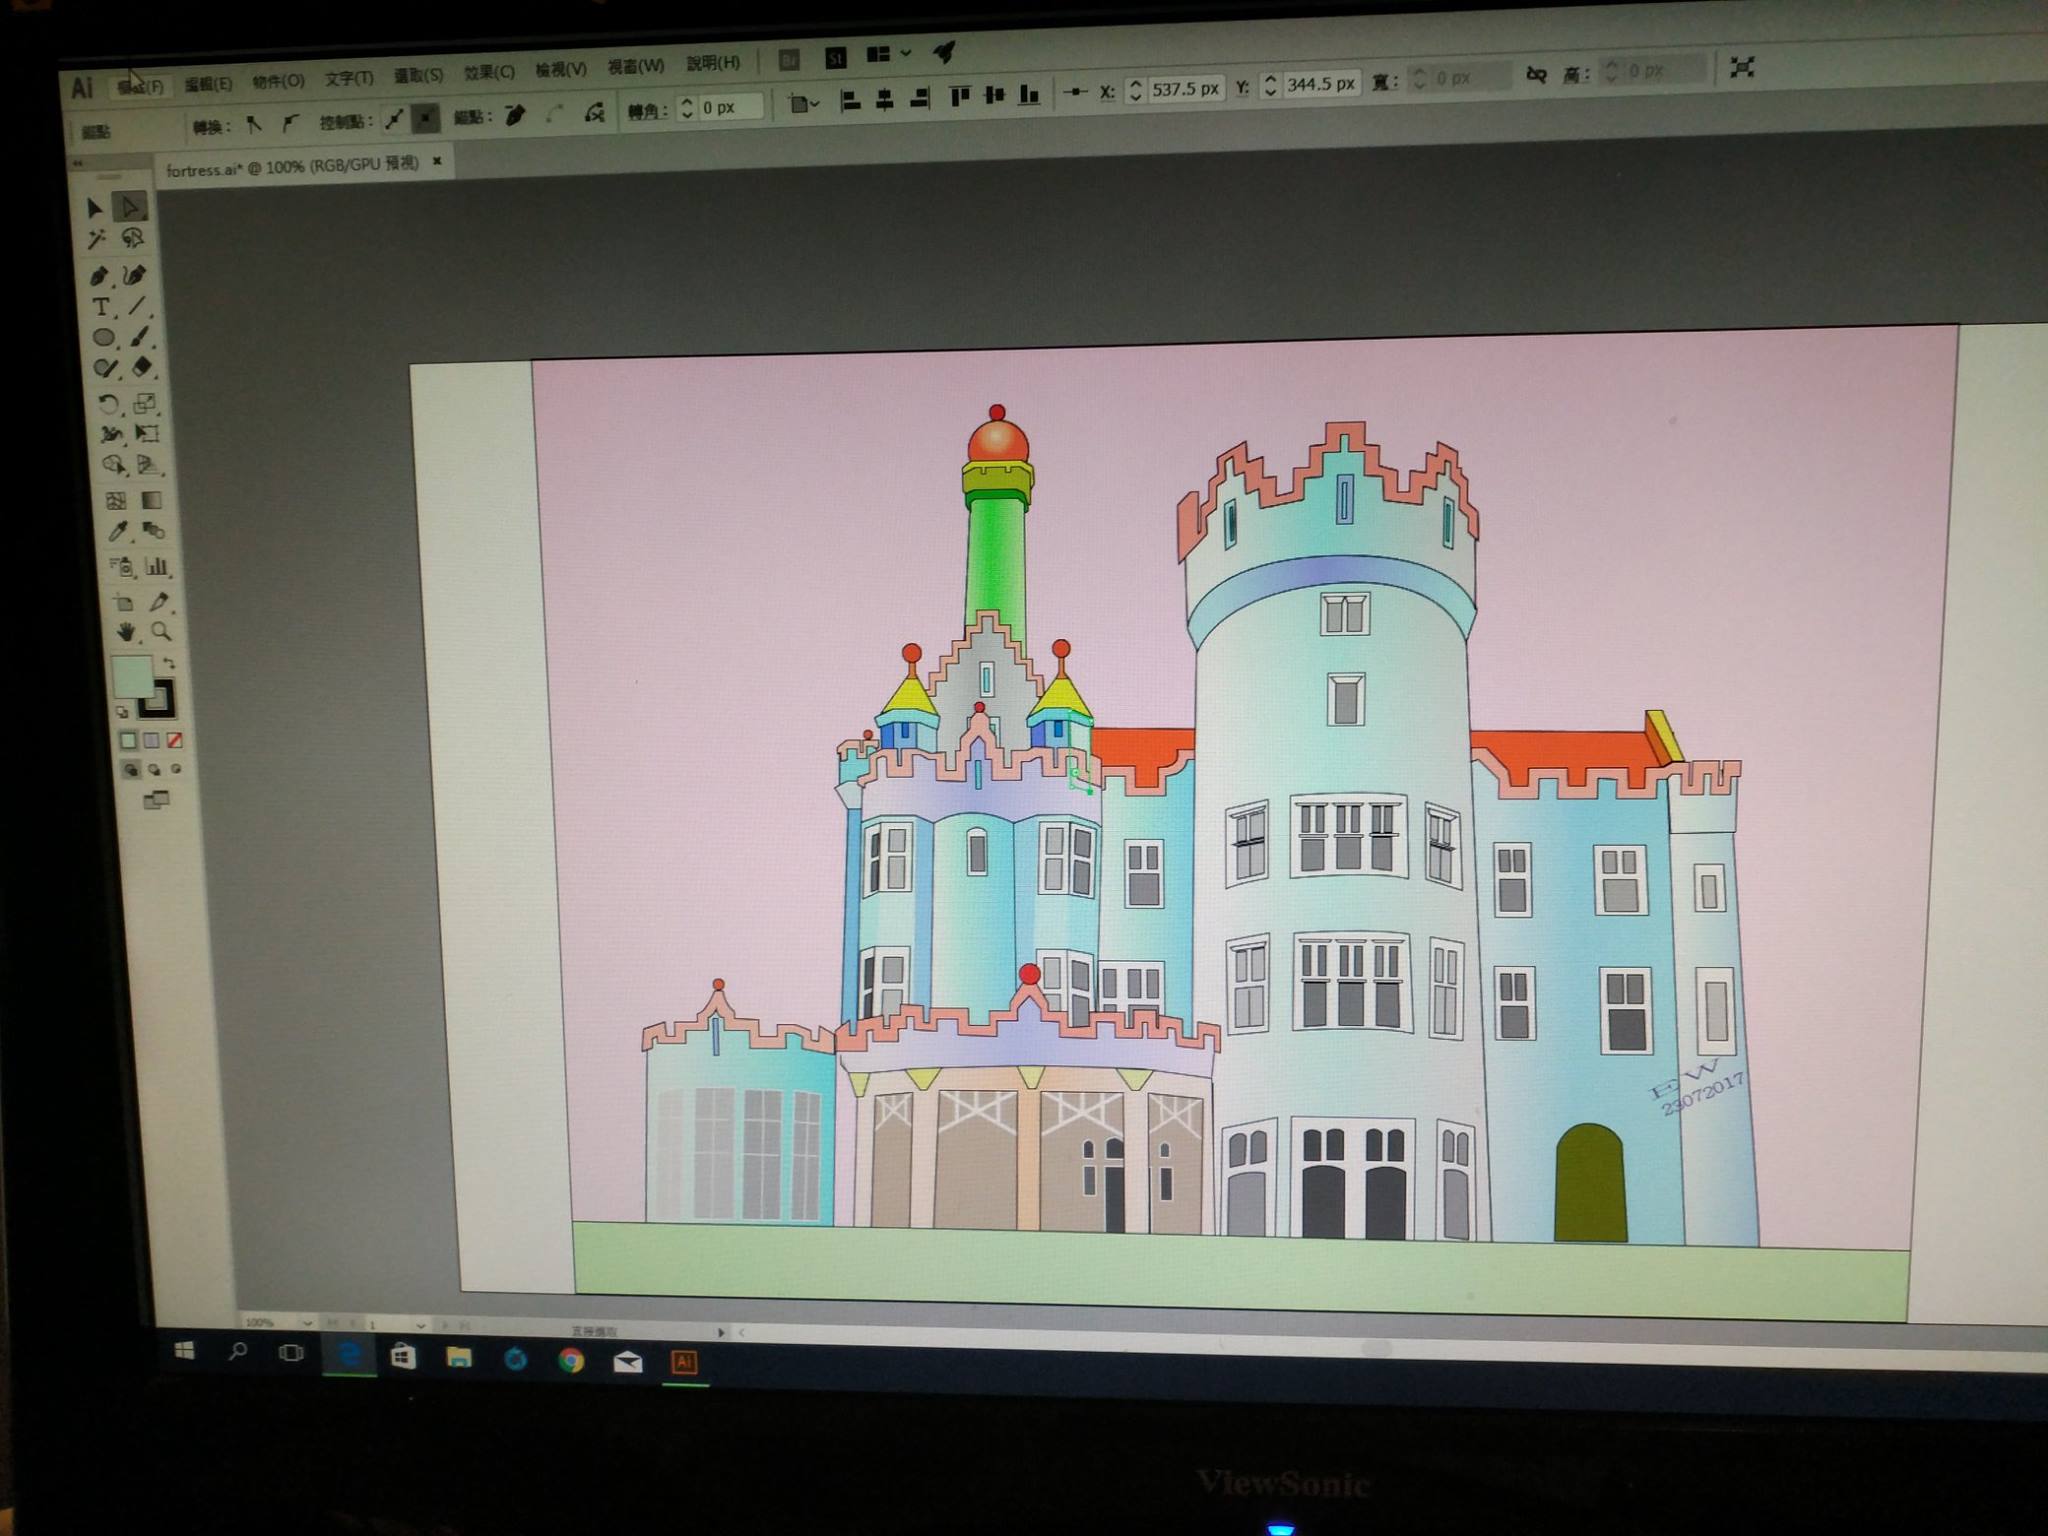Viewport: 2048px width, 1536px height.
Task: Open the 視窗(W) menu
Action: coord(636,66)
